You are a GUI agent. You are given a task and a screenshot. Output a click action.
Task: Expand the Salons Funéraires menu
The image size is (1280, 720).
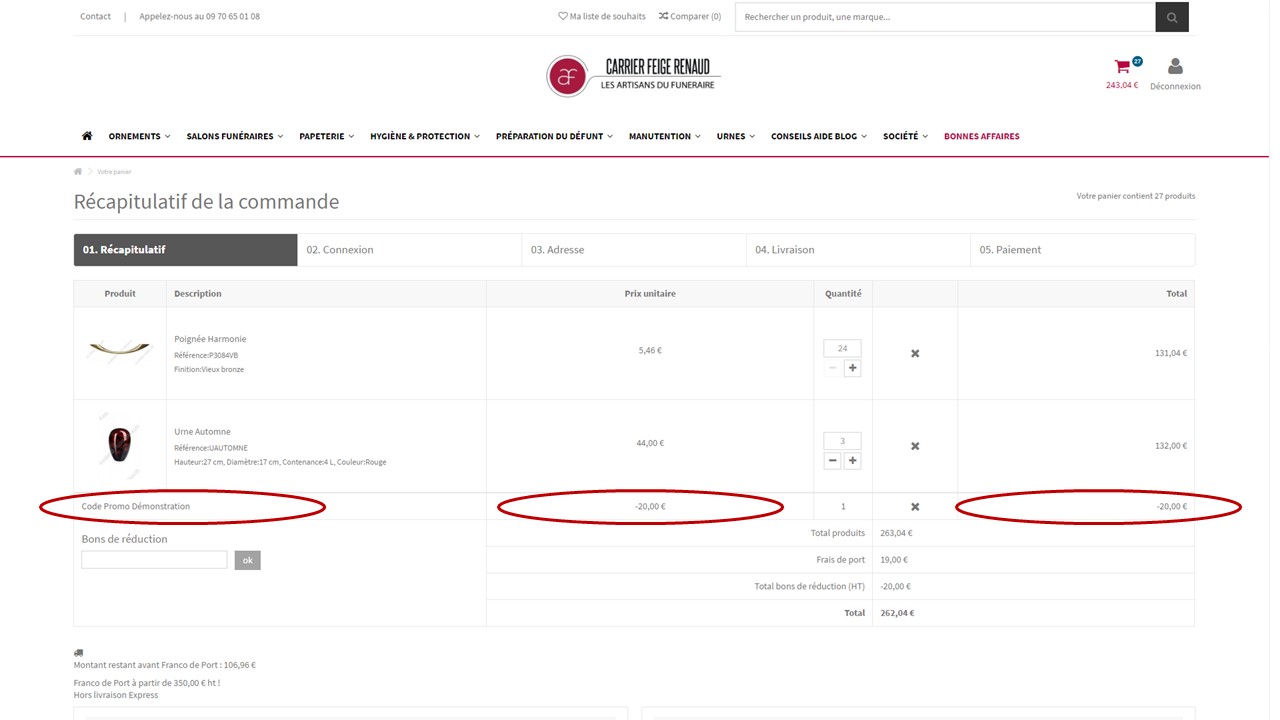pyautogui.click(x=235, y=136)
